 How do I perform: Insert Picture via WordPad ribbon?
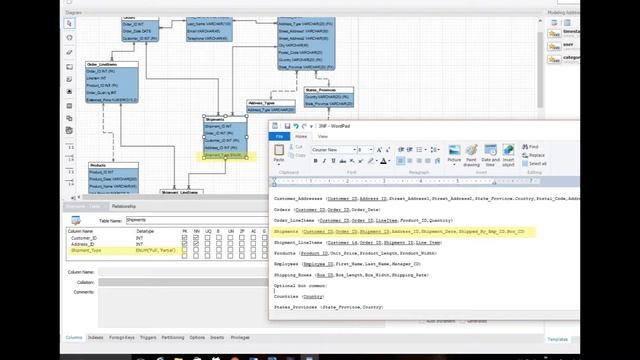click(x=454, y=155)
